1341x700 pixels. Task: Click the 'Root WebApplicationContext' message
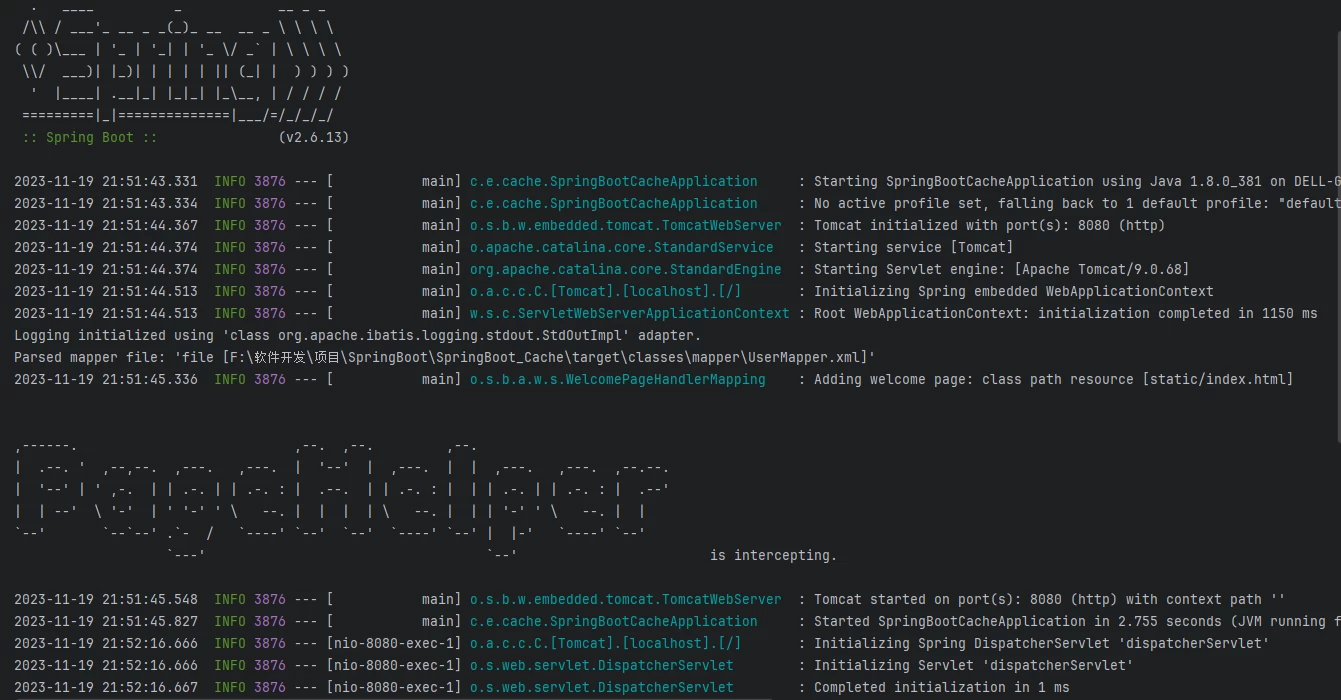pyautogui.click(x=1065, y=313)
